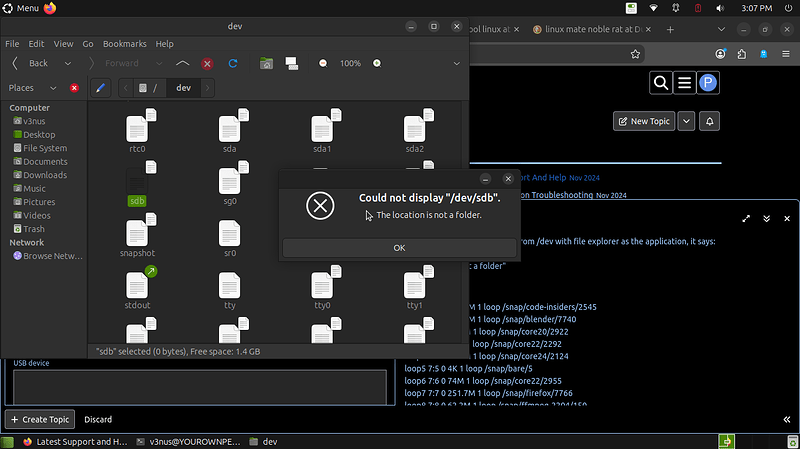Open the Menu button in top panel
Image resolution: width=800 pixels, height=449 pixels.
[x=20, y=8]
